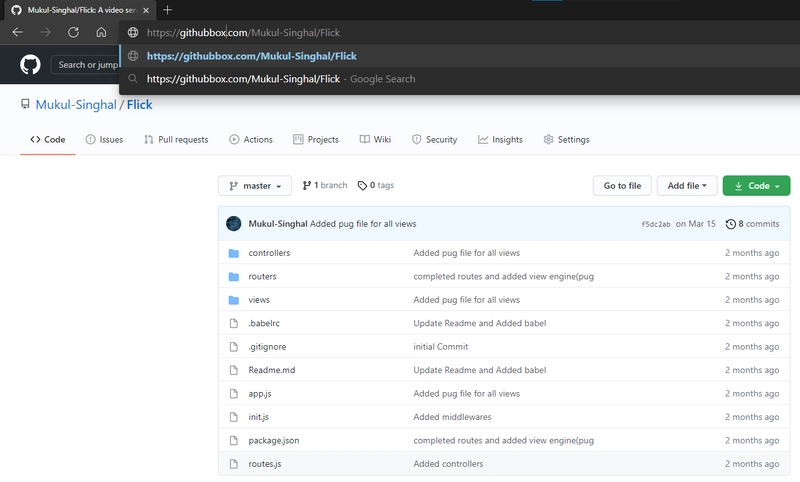Click the clock history icon beside commits
The height and width of the screenshot is (482, 800).
pyautogui.click(x=731, y=224)
